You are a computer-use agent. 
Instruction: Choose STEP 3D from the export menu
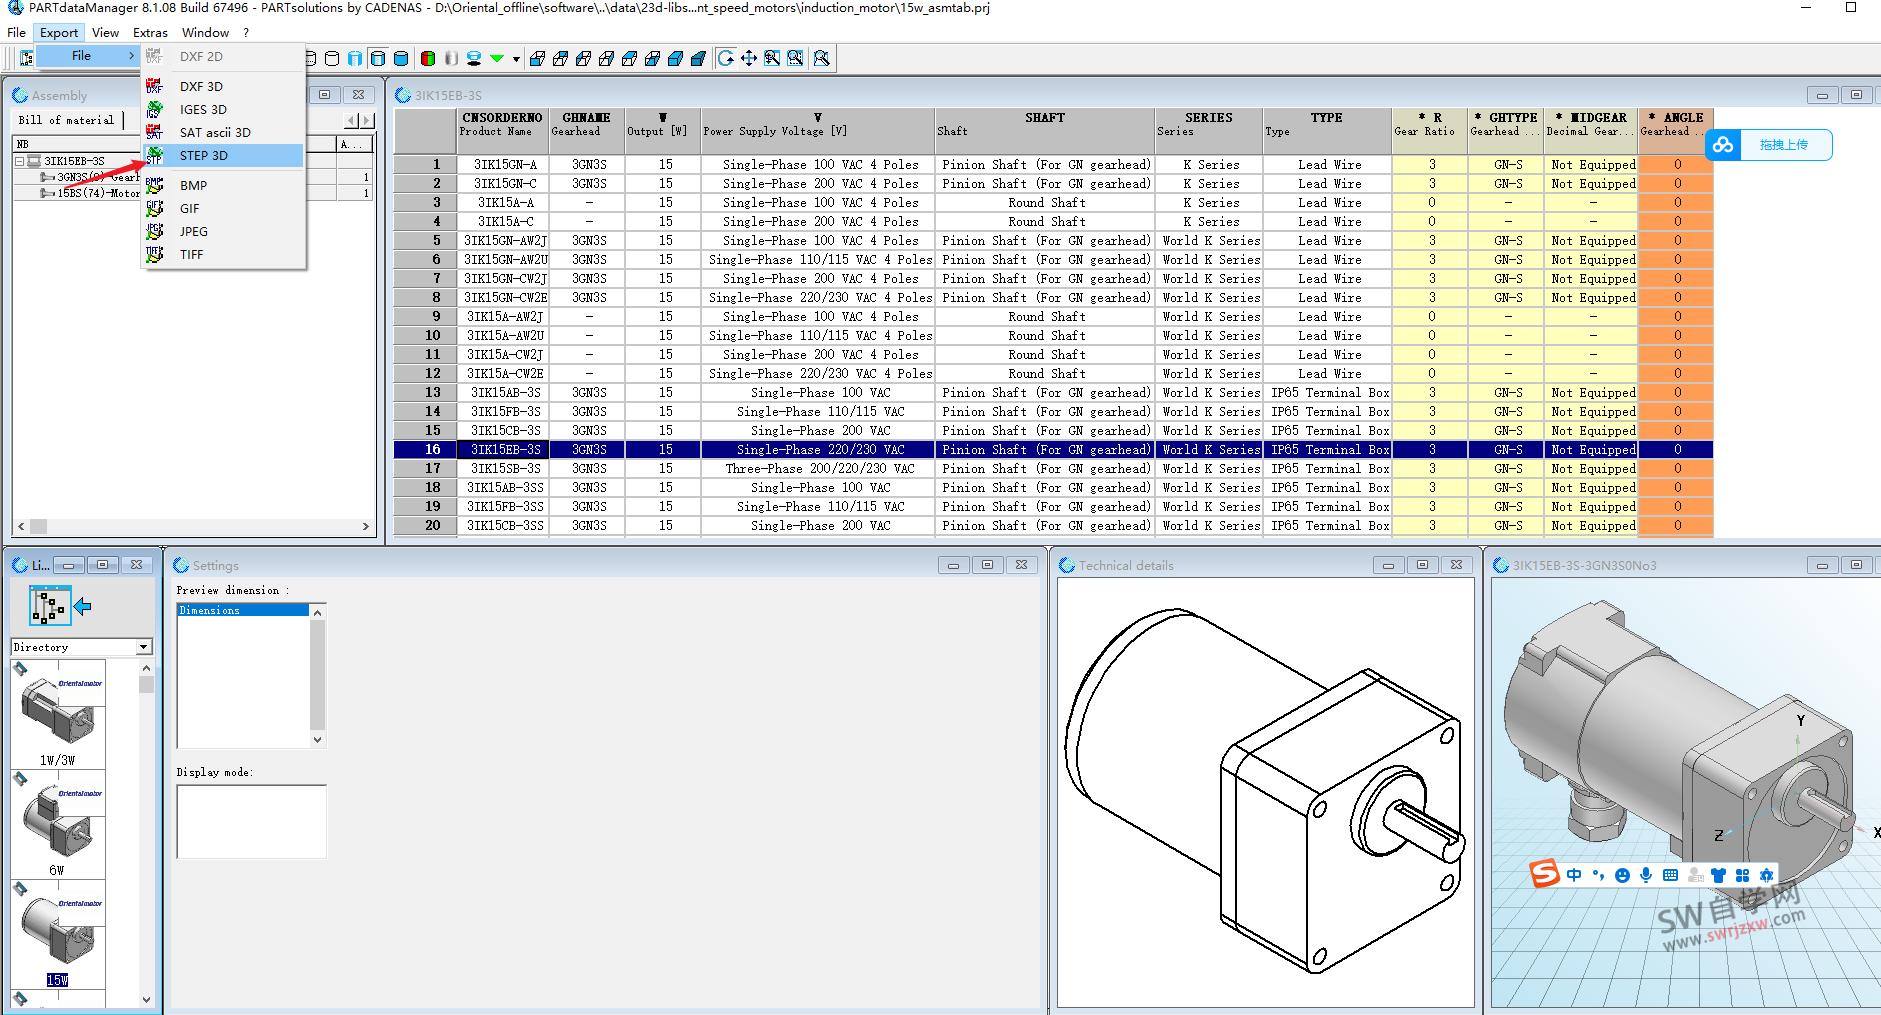[x=204, y=156]
